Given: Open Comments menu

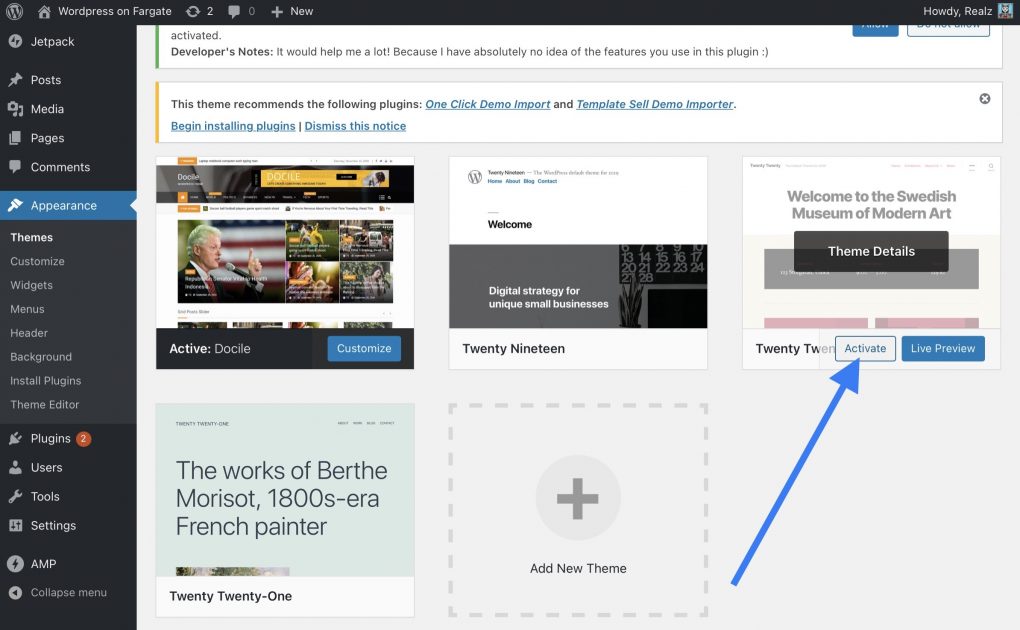Looking at the screenshot, I should coord(60,167).
